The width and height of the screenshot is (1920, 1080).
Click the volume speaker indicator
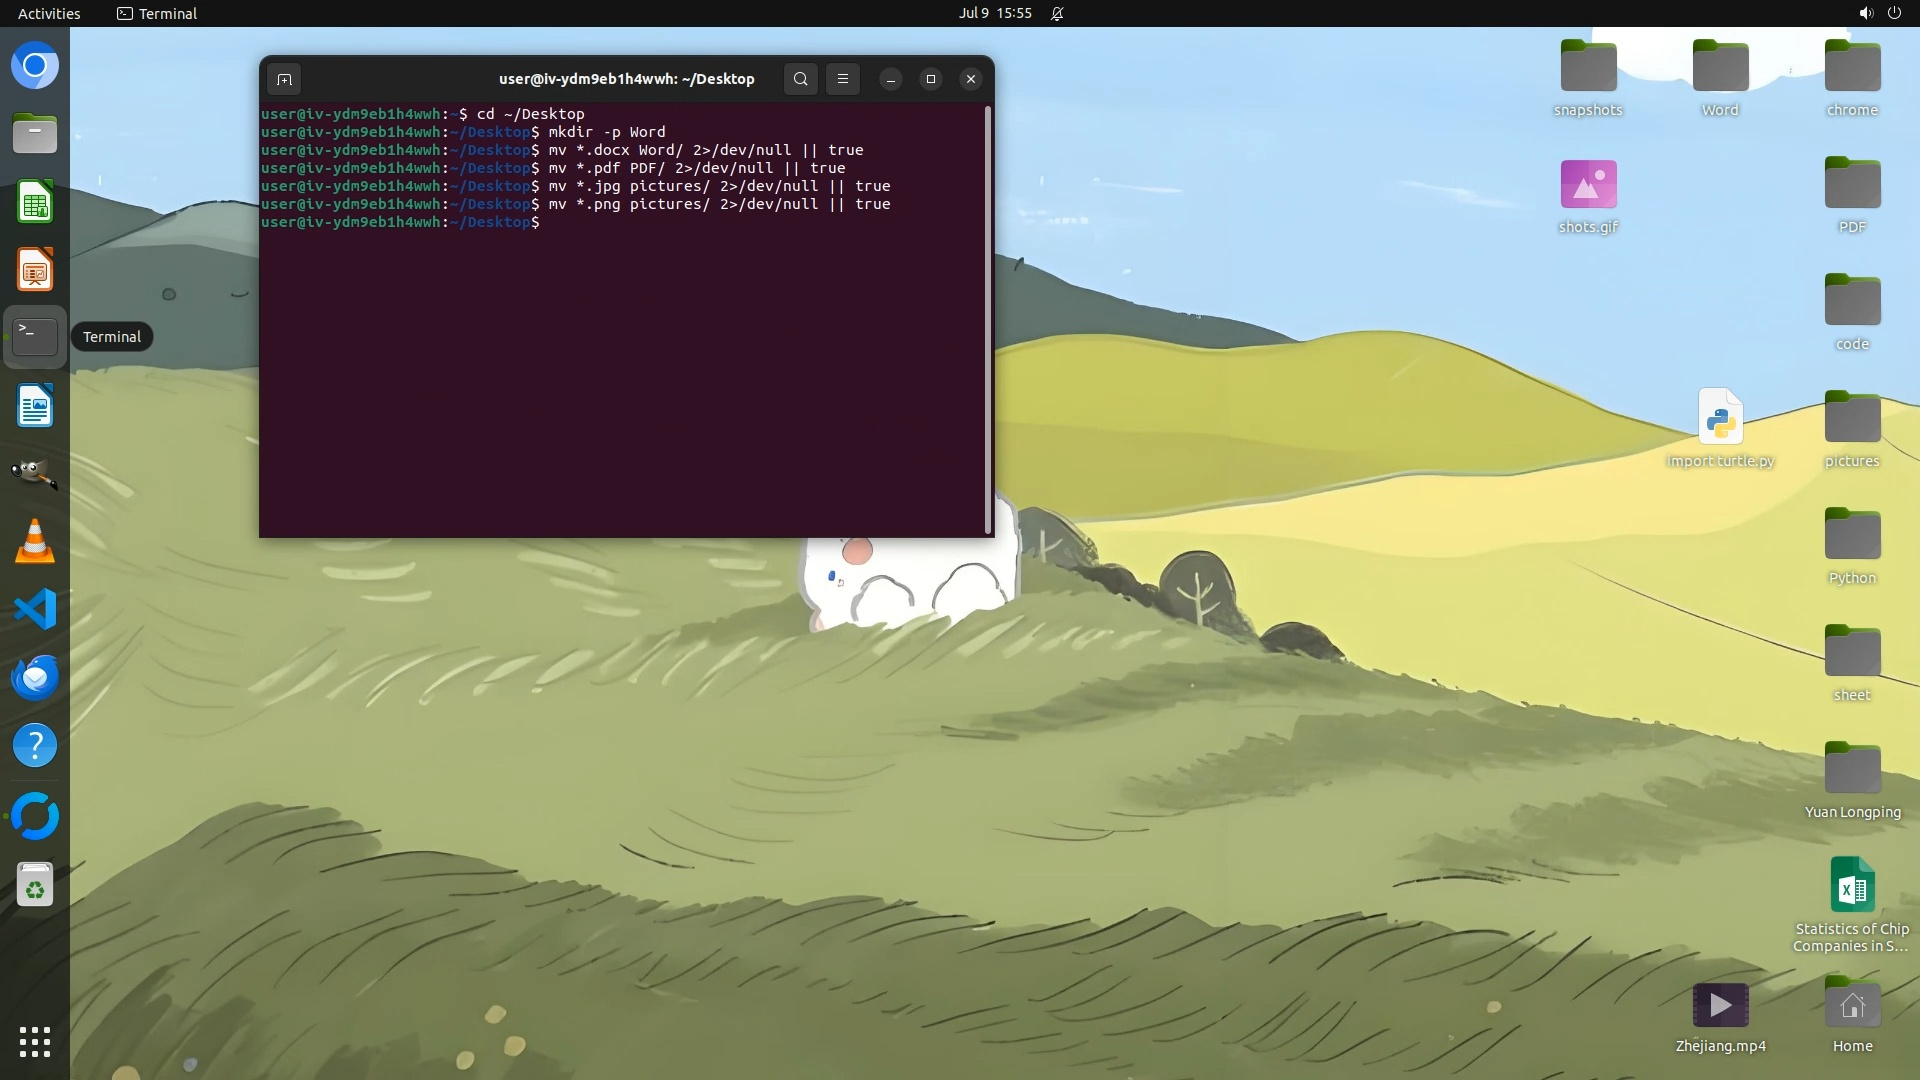click(x=1865, y=13)
